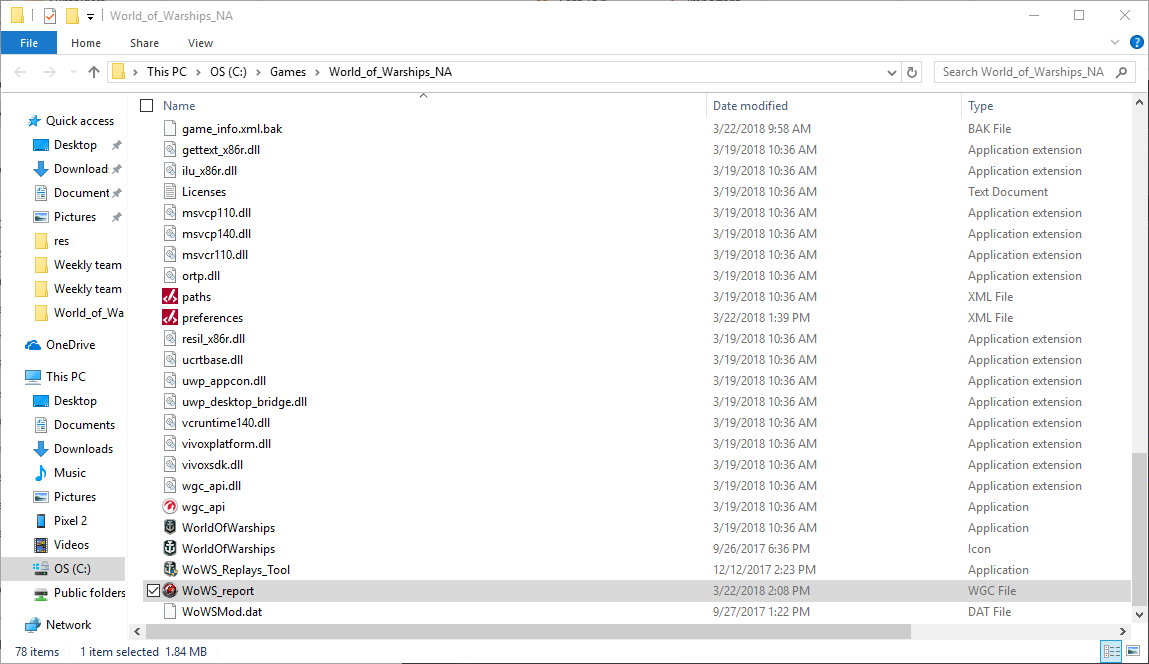This screenshot has height=664, width=1149.
Task: Go back to previous folder
Action: click(x=21, y=72)
